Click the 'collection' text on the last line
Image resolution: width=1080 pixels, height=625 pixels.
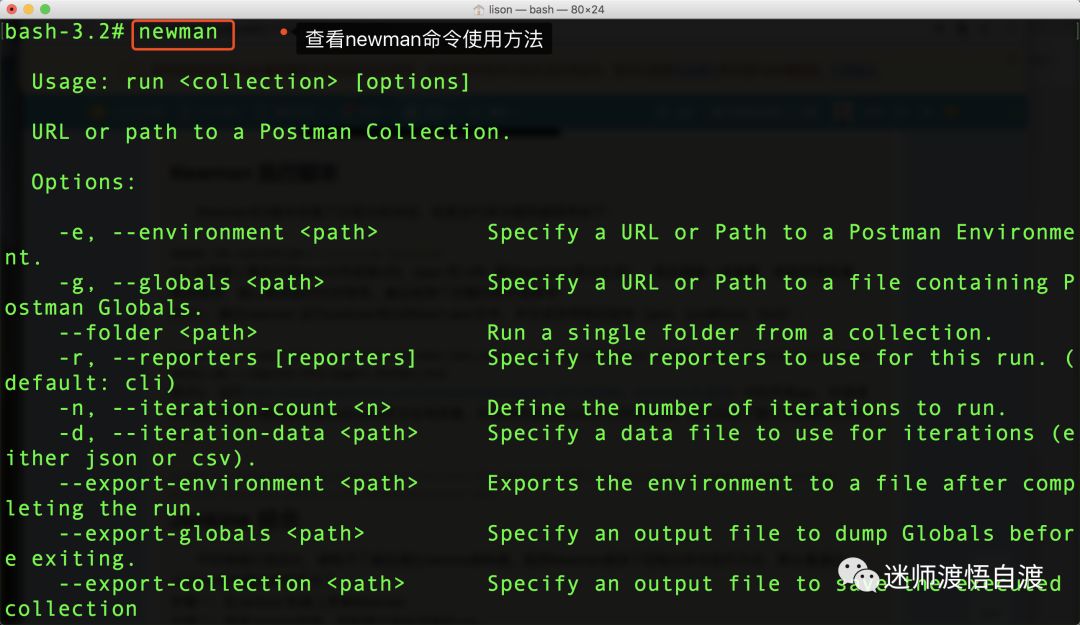(70, 608)
